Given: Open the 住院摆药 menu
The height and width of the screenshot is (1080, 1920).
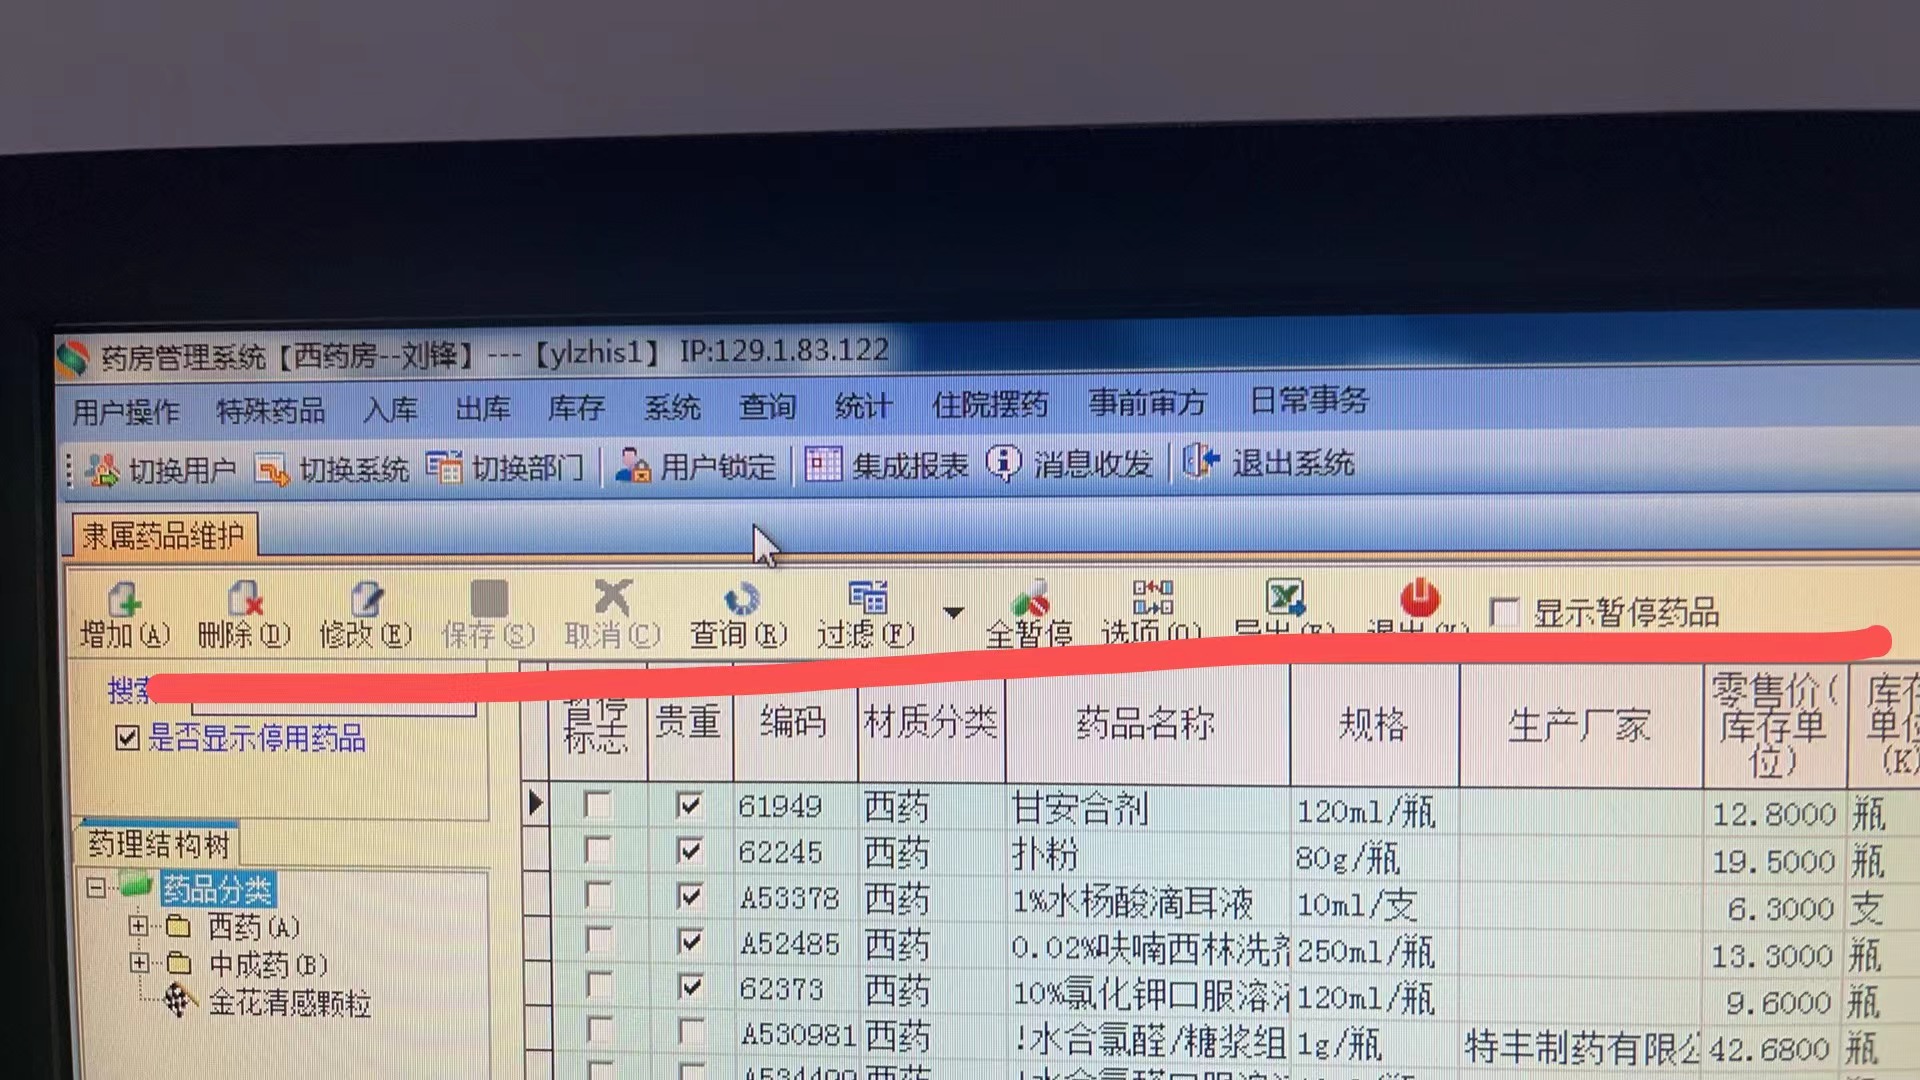Looking at the screenshot, I should [989, 405].
